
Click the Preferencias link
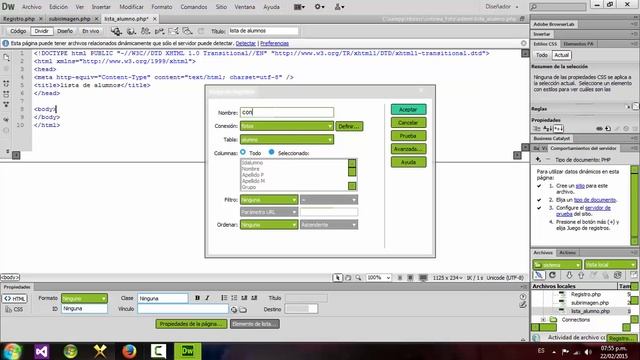click(274, 43)
